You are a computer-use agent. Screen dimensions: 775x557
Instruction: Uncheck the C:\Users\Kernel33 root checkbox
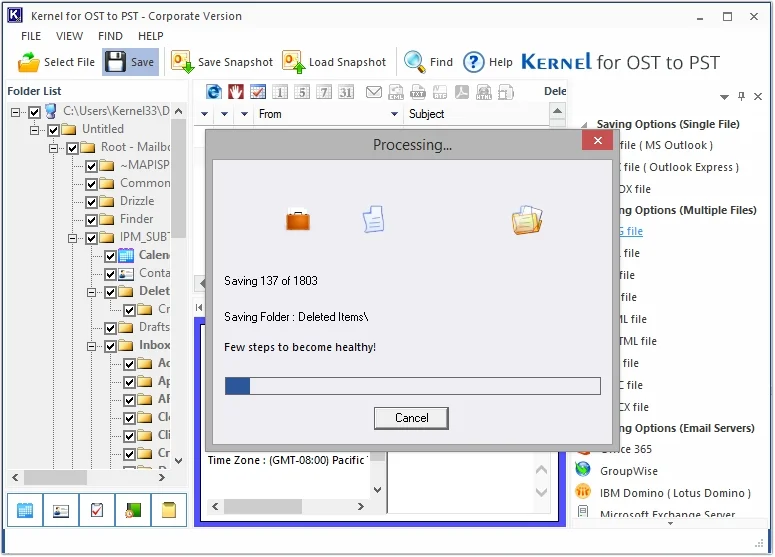point(34,112)
